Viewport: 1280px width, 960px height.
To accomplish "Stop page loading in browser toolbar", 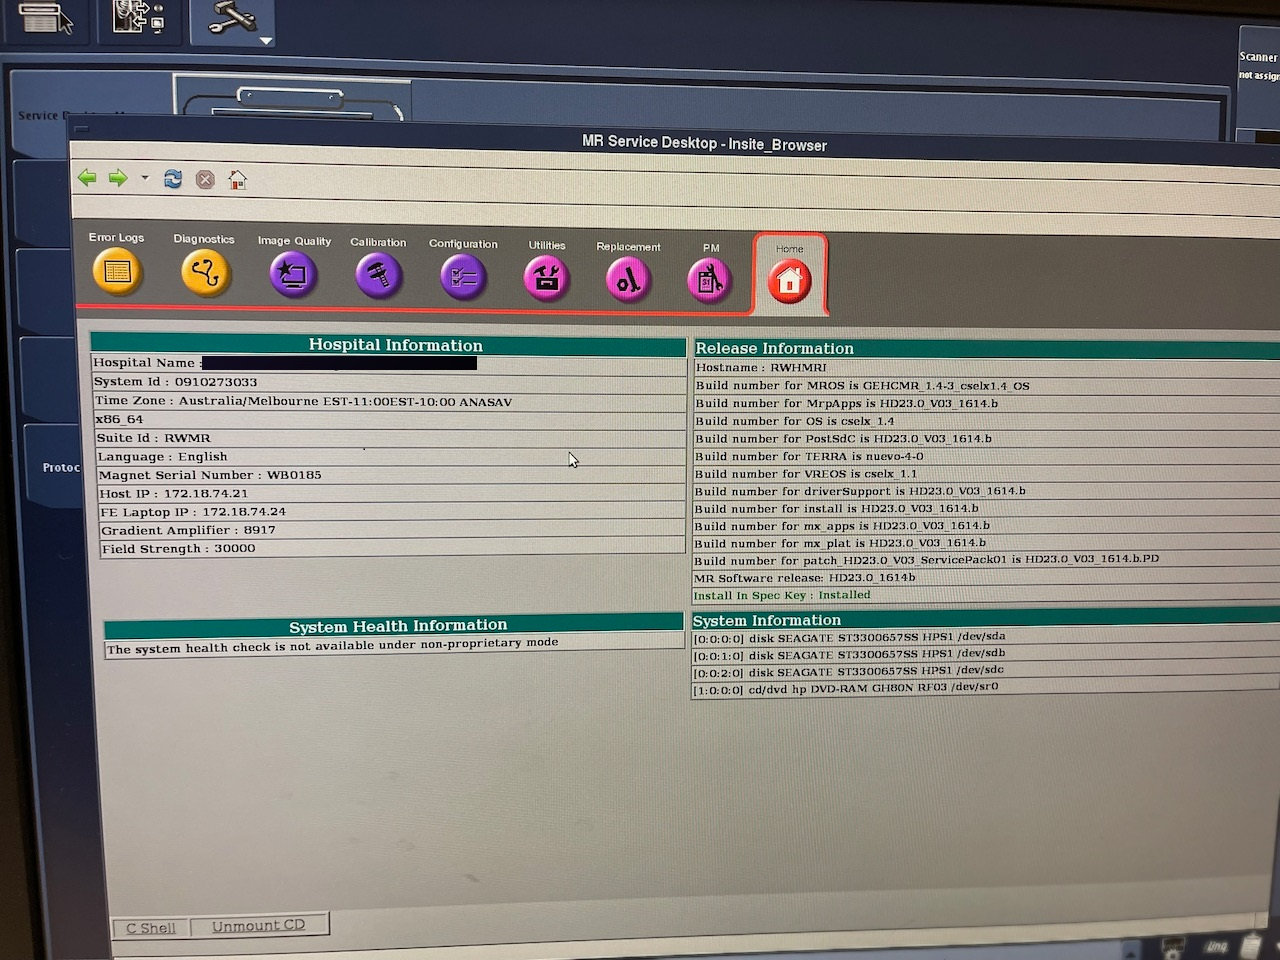I will pyautogui.click(x=205, y=180).
